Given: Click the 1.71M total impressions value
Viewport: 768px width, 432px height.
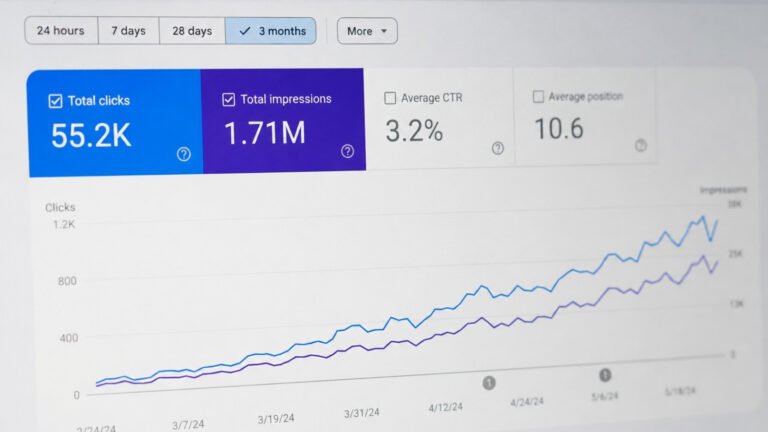Looking at the screenshot, I should tap(265, 133).
